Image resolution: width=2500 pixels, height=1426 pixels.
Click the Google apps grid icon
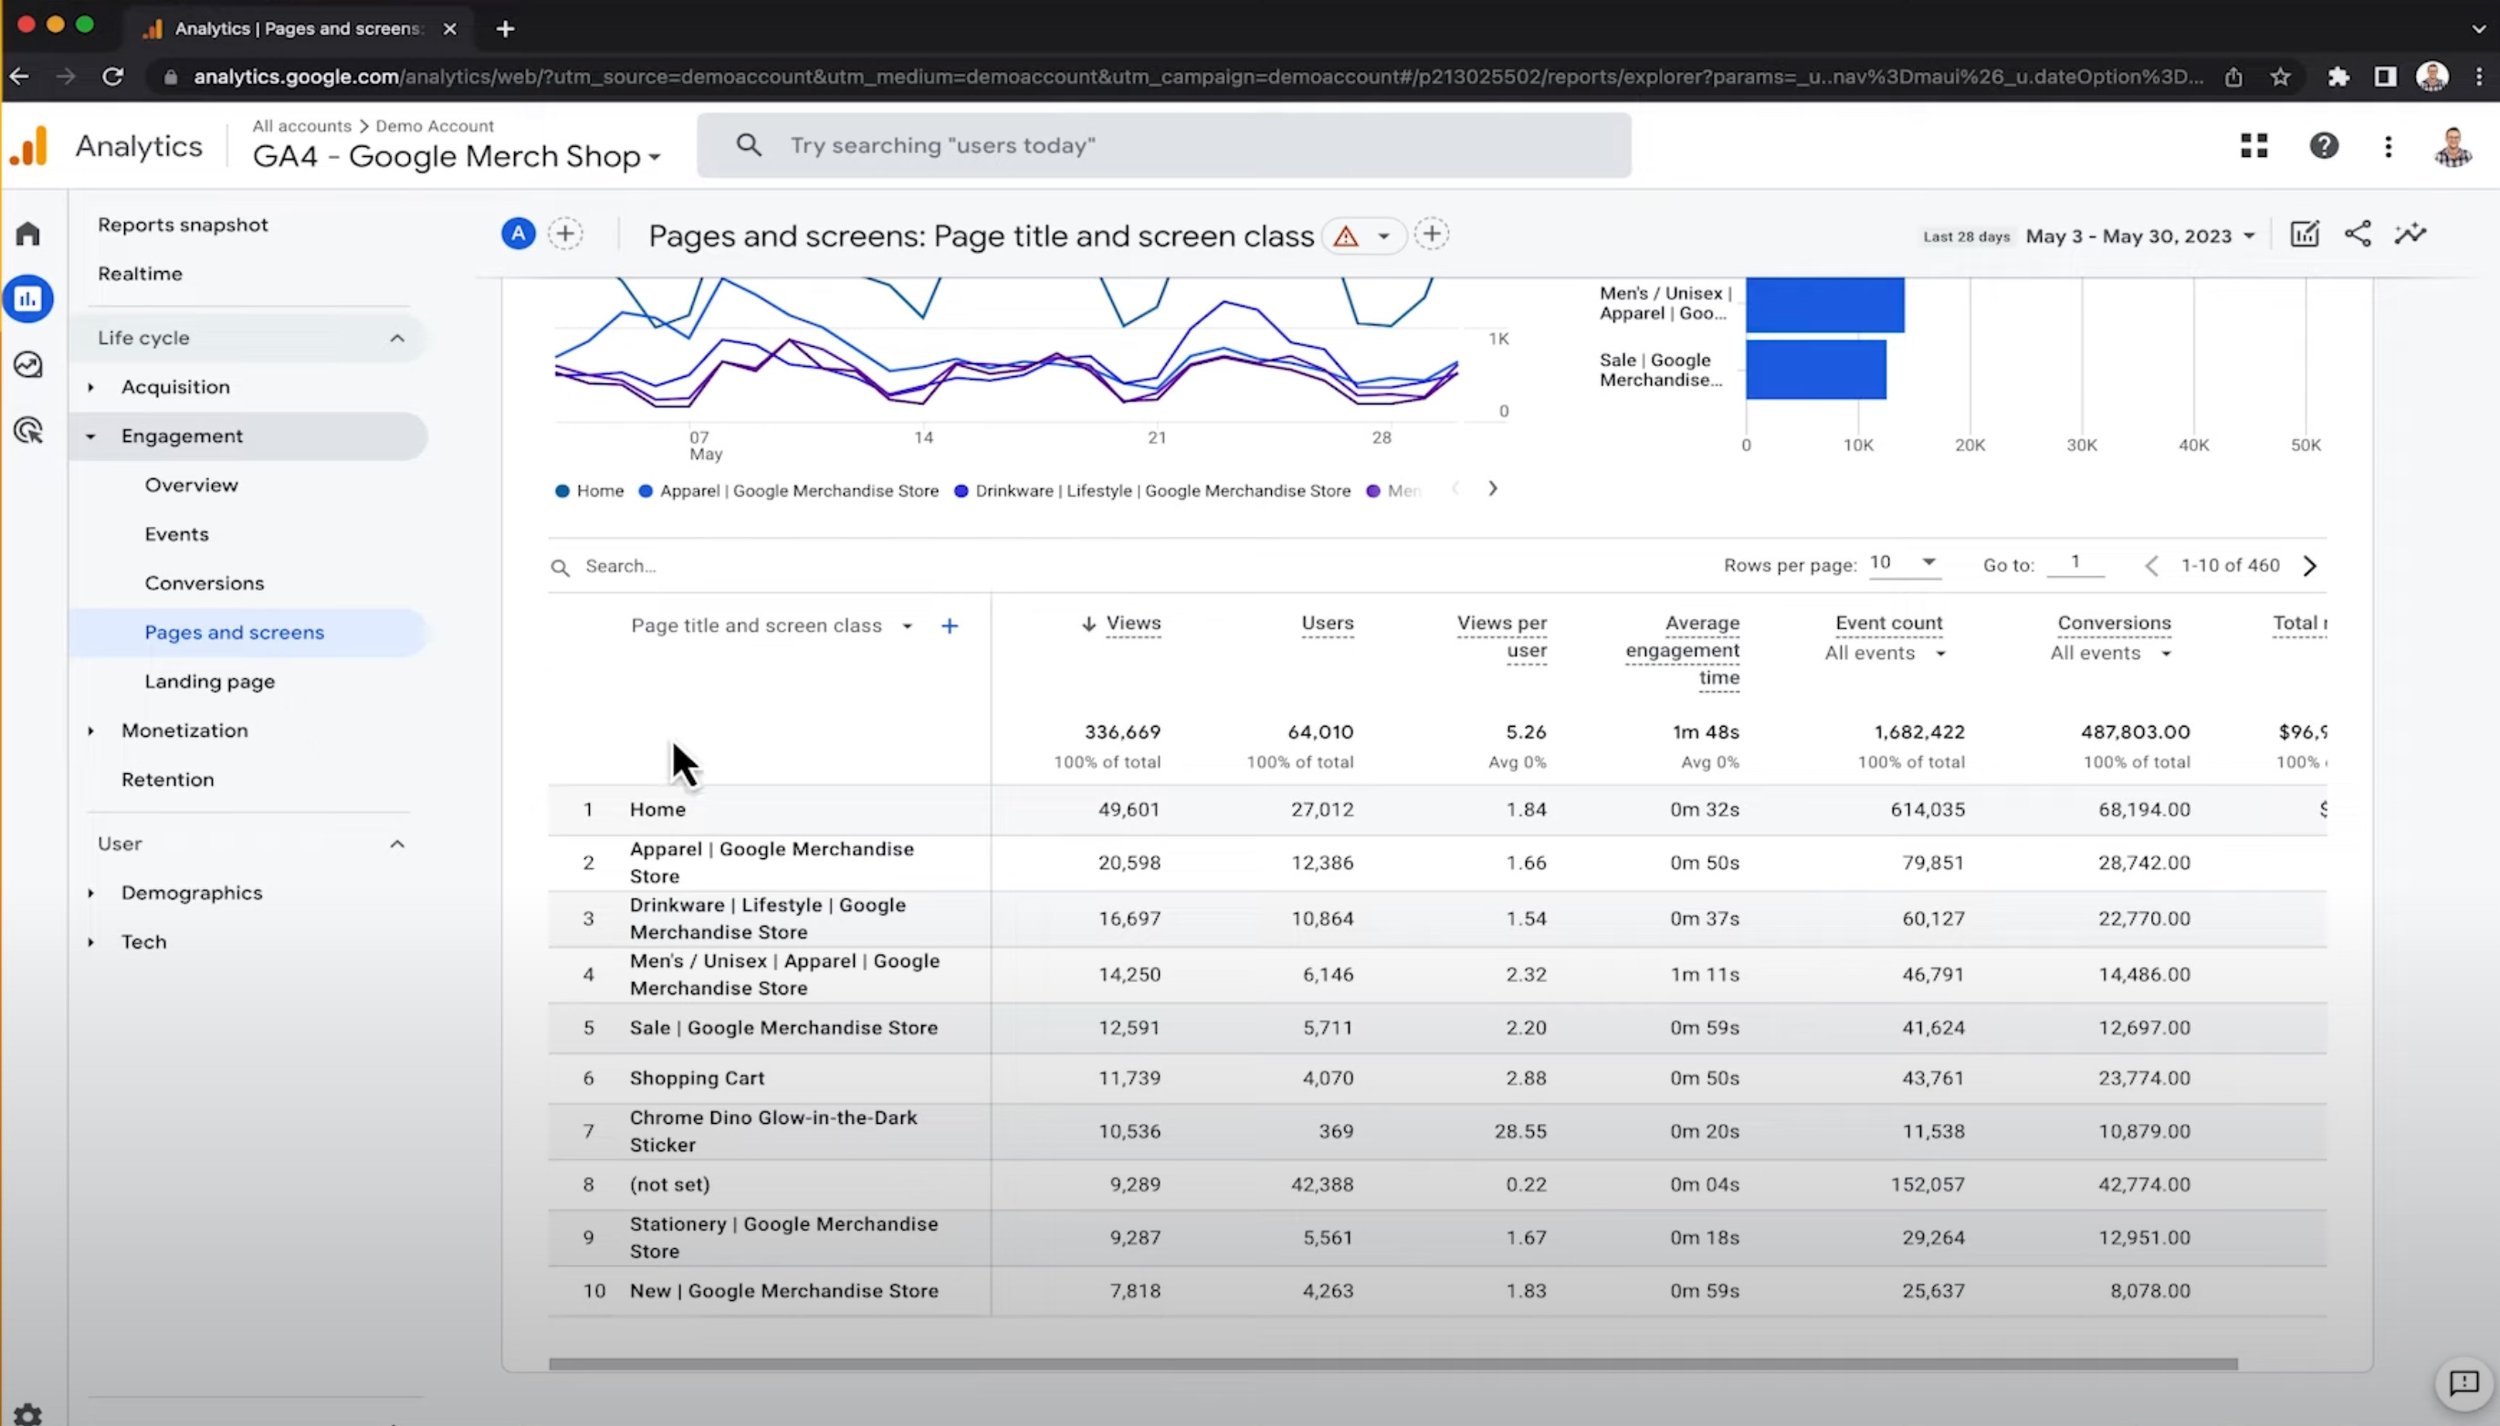[x=2254, y=146]
